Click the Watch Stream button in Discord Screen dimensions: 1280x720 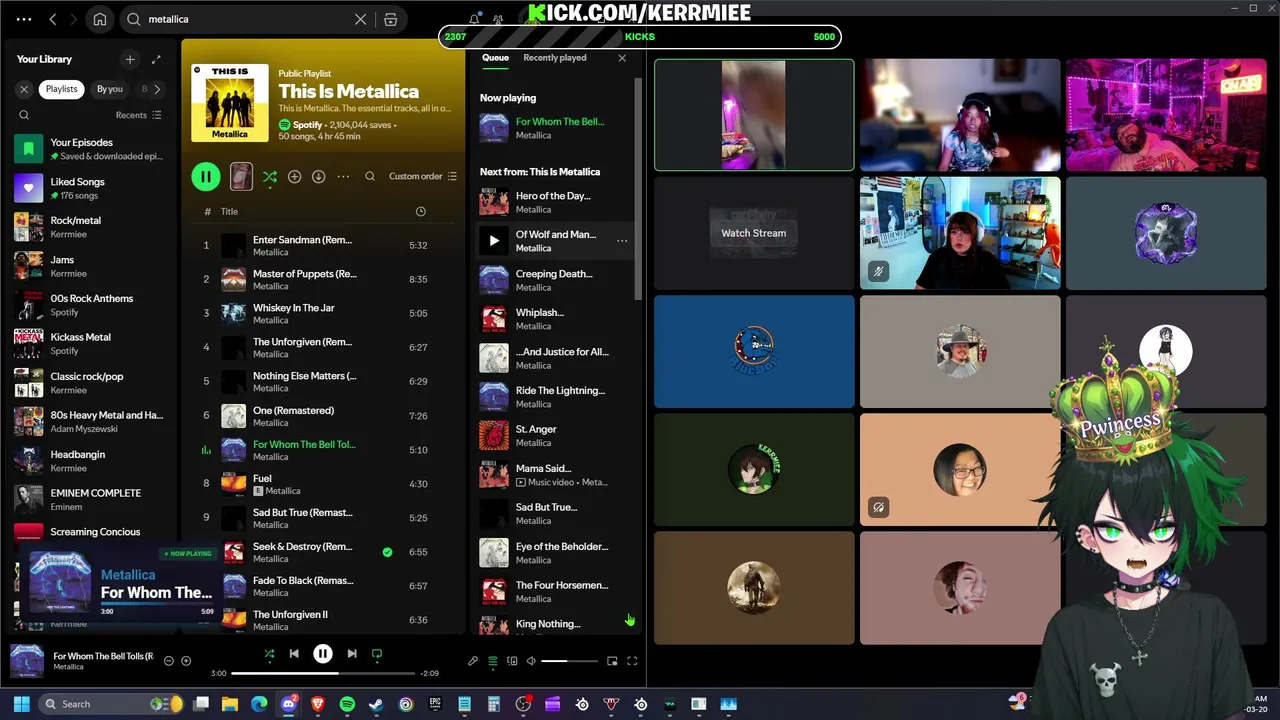(754, 233)
